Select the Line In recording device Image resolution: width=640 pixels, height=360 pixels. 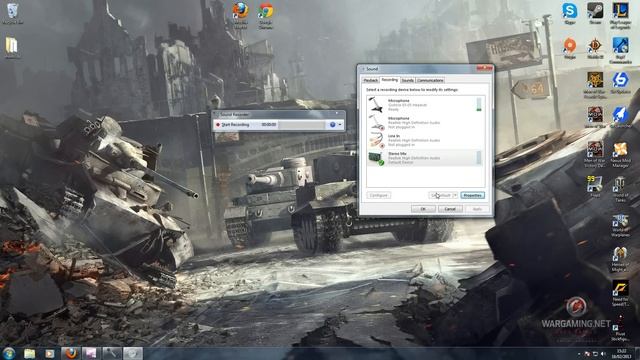tap(424, 140)
